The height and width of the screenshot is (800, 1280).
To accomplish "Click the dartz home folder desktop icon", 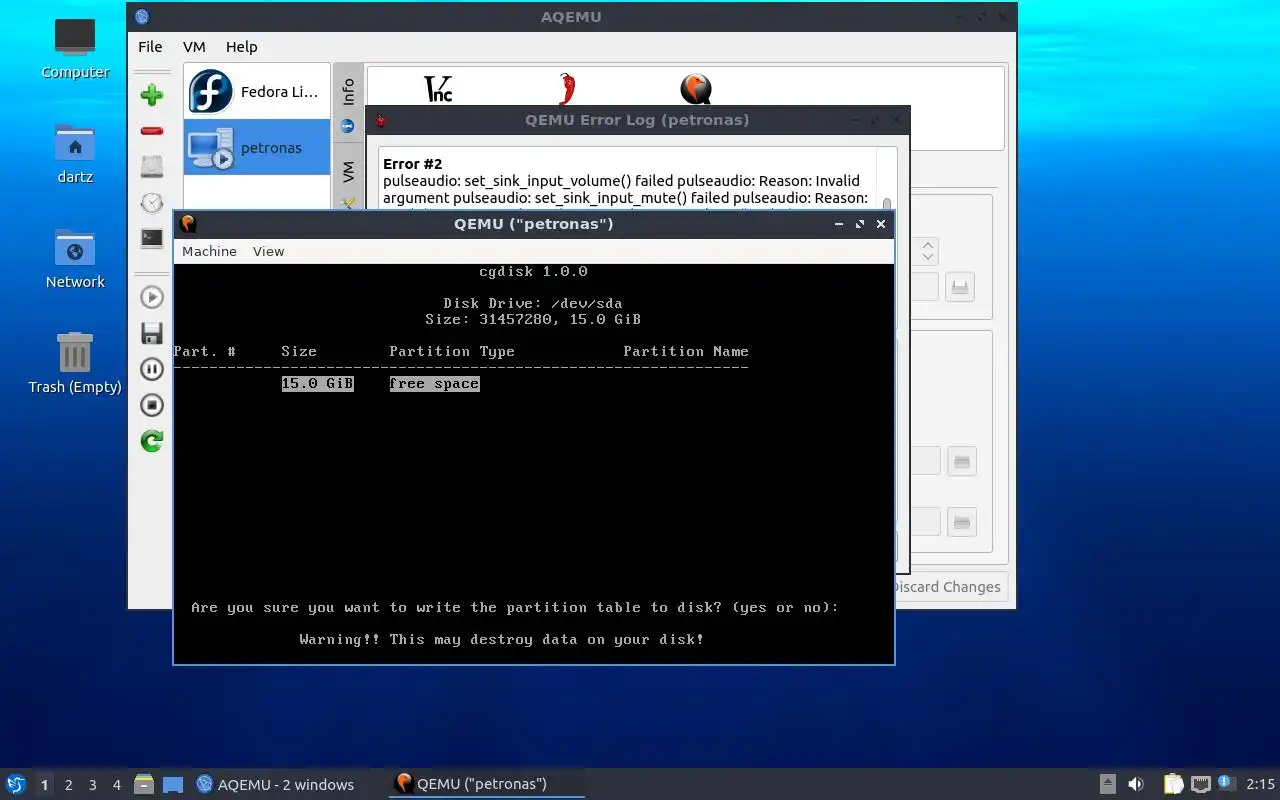I will pos(75,154).
